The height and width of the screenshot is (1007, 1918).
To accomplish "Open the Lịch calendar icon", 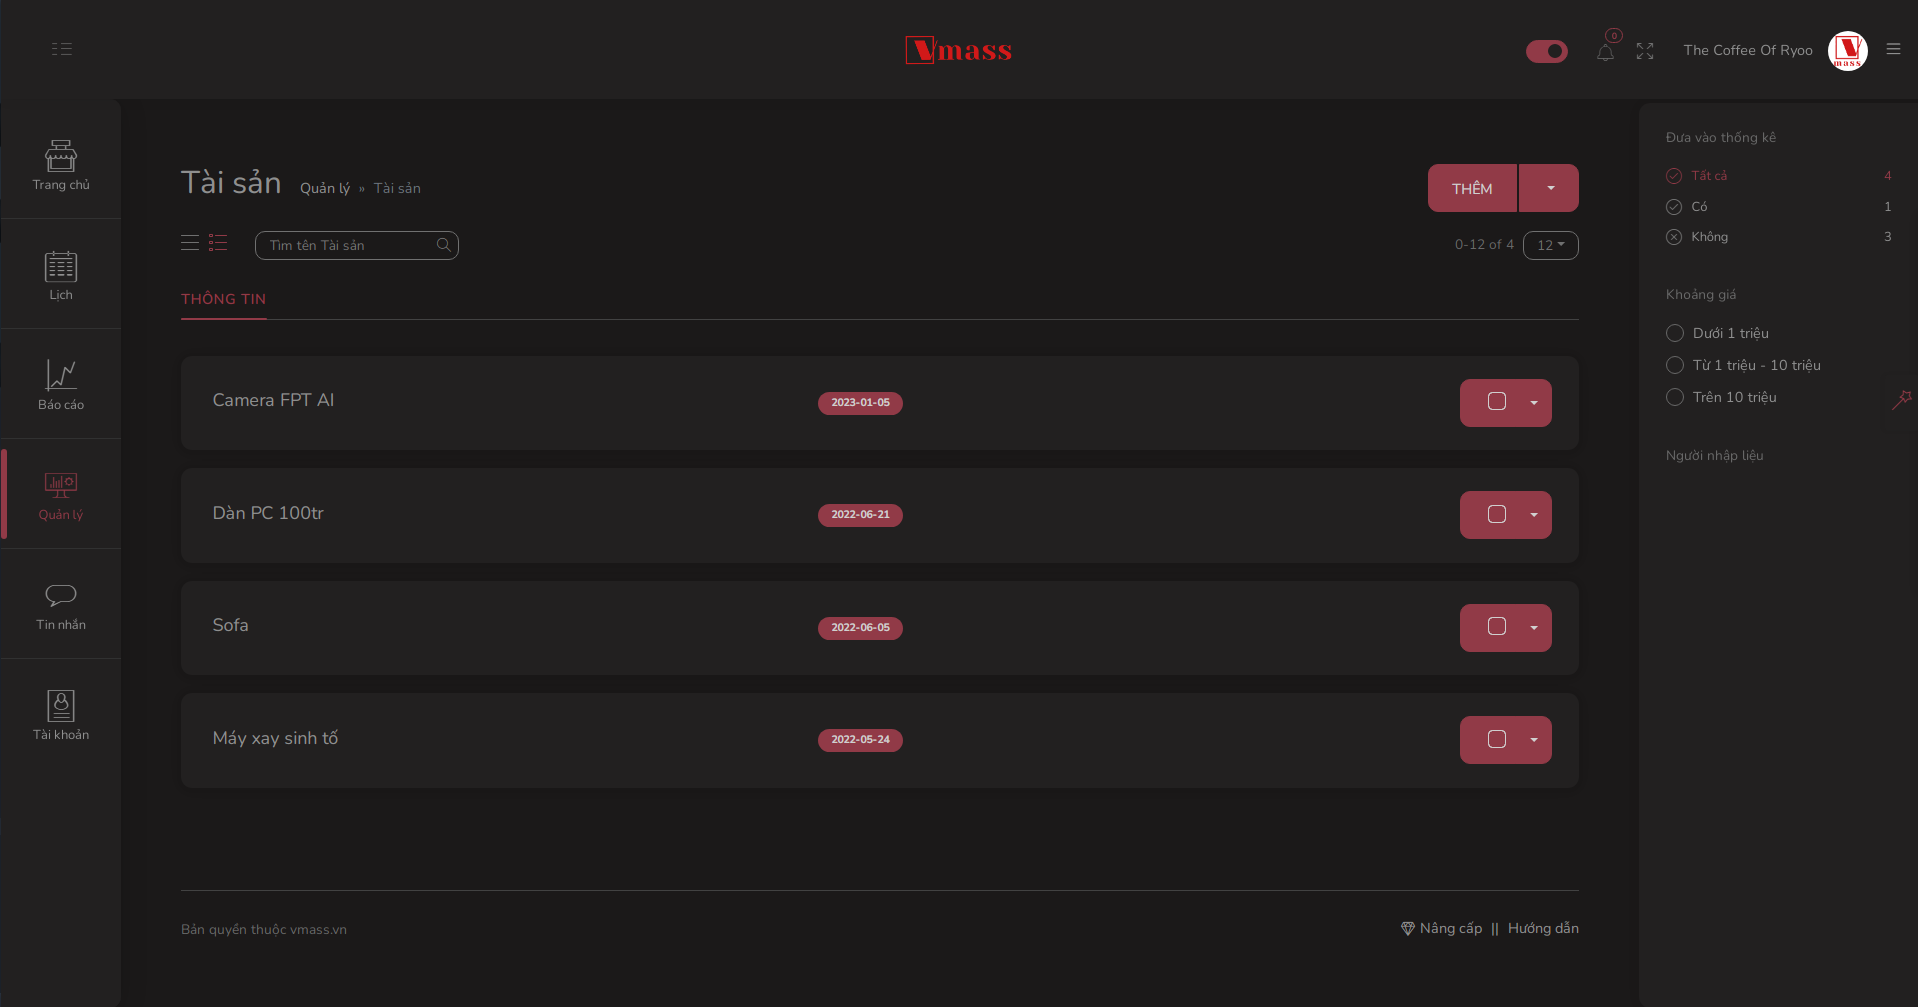I will tap(61, 267).
